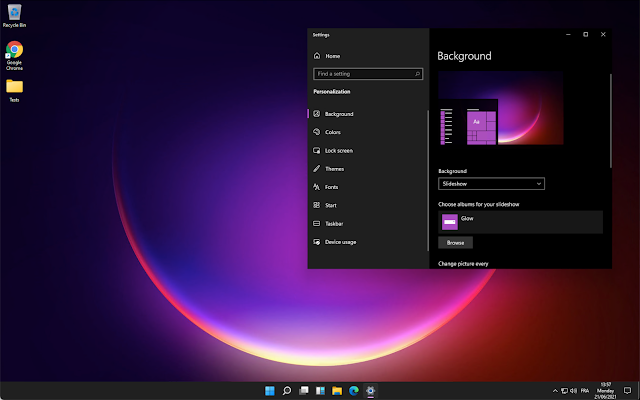The height and width of the screenshot is (400, 640).
Task: Open the notification center icon
Action: (x=627, y=391)
